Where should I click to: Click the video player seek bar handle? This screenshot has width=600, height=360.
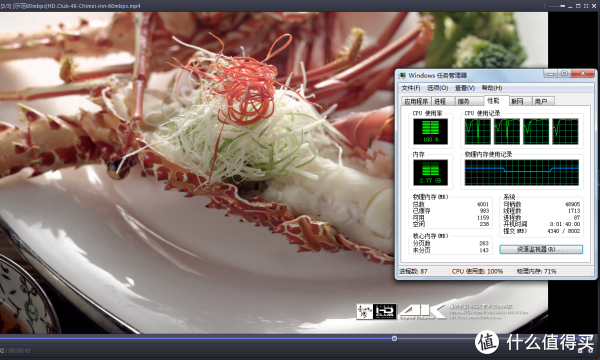[394, 339]
